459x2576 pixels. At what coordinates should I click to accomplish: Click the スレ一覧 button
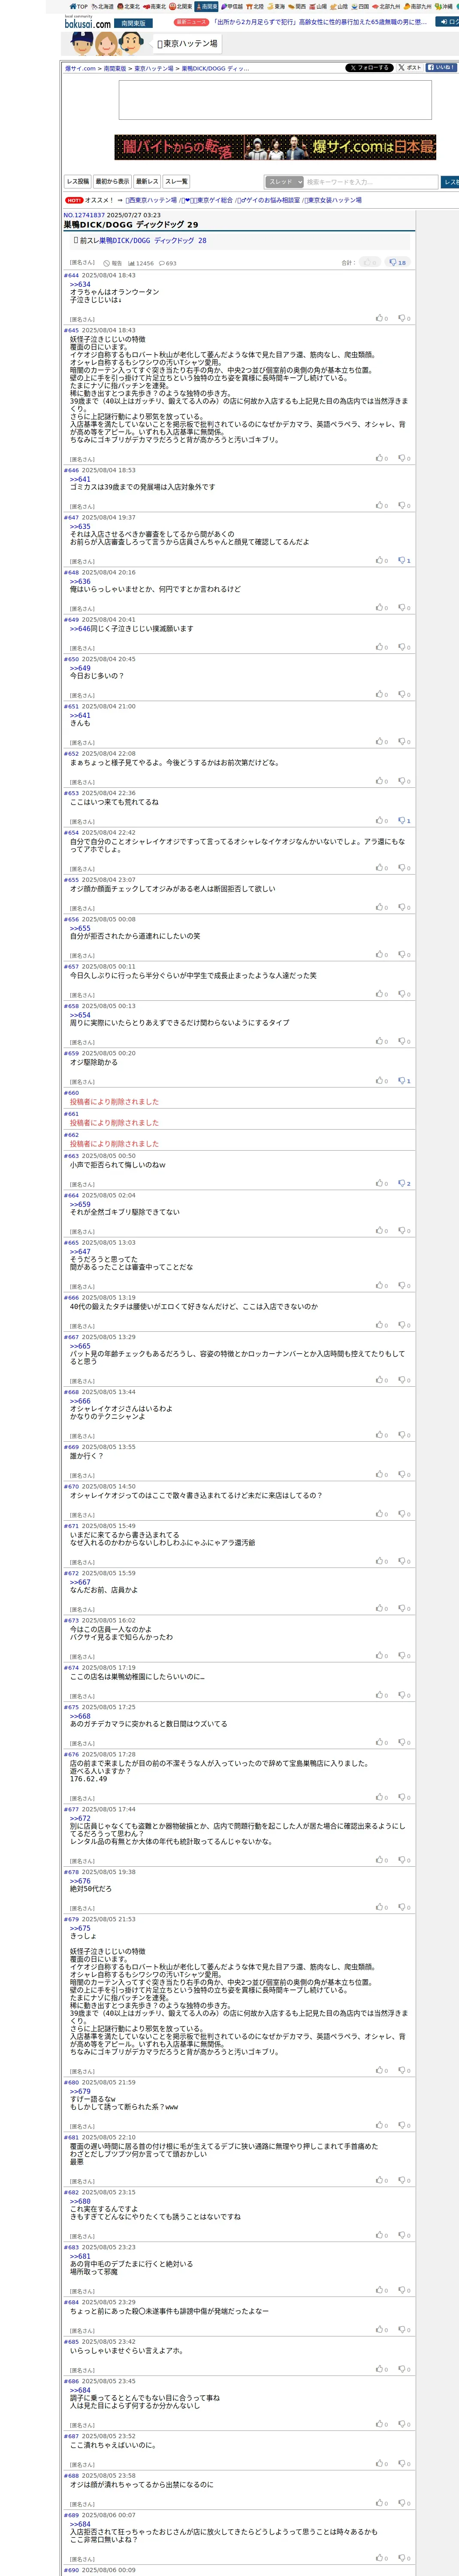point(176,182)
